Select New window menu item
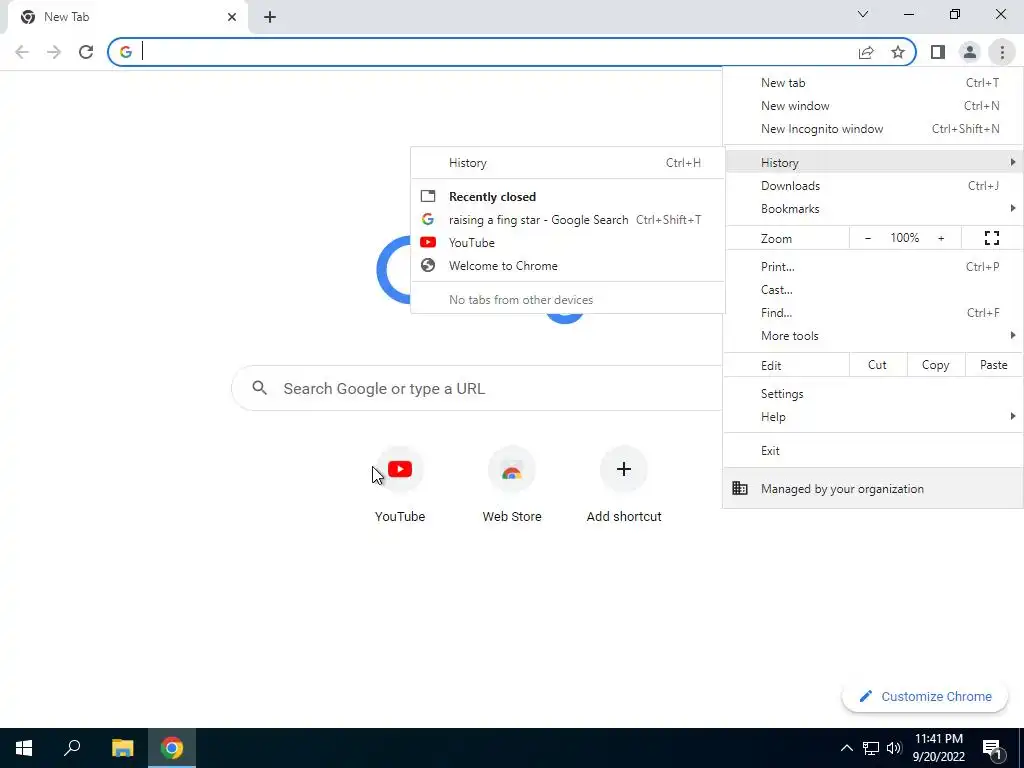 coord(873,106)
